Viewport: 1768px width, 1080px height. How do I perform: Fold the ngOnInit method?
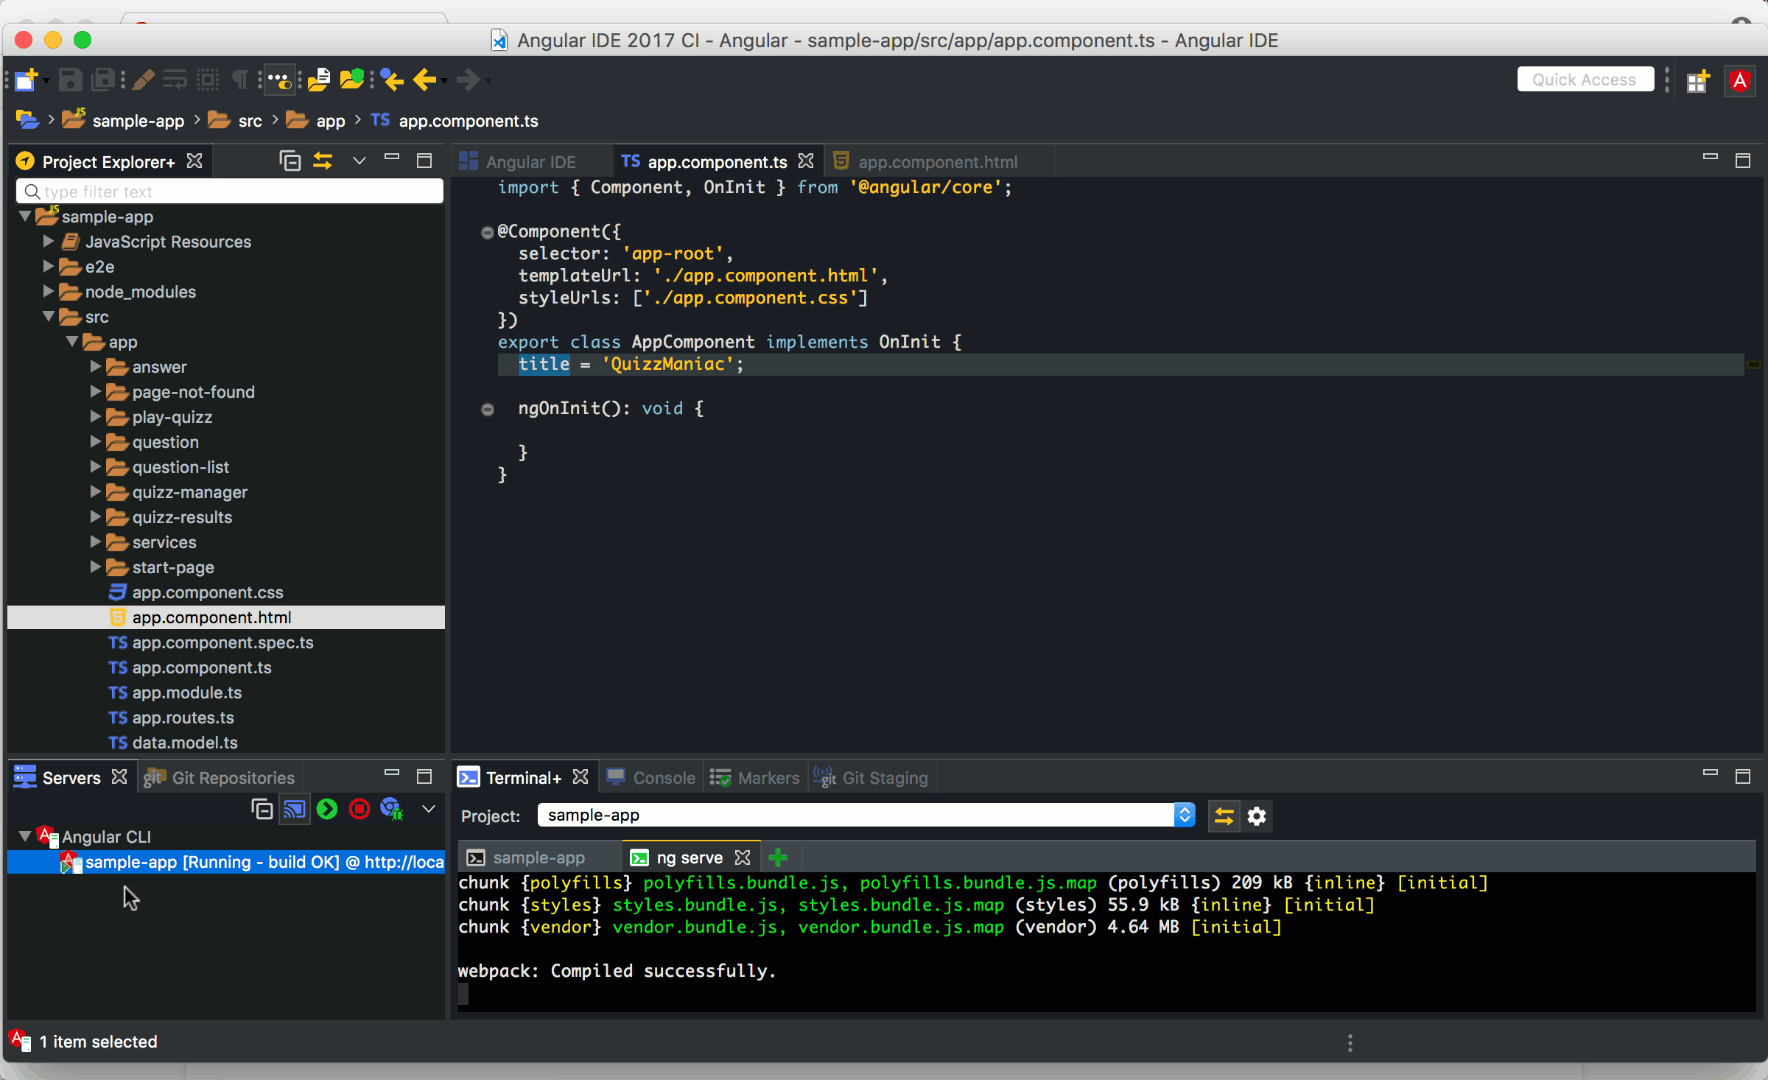point(487,409)
